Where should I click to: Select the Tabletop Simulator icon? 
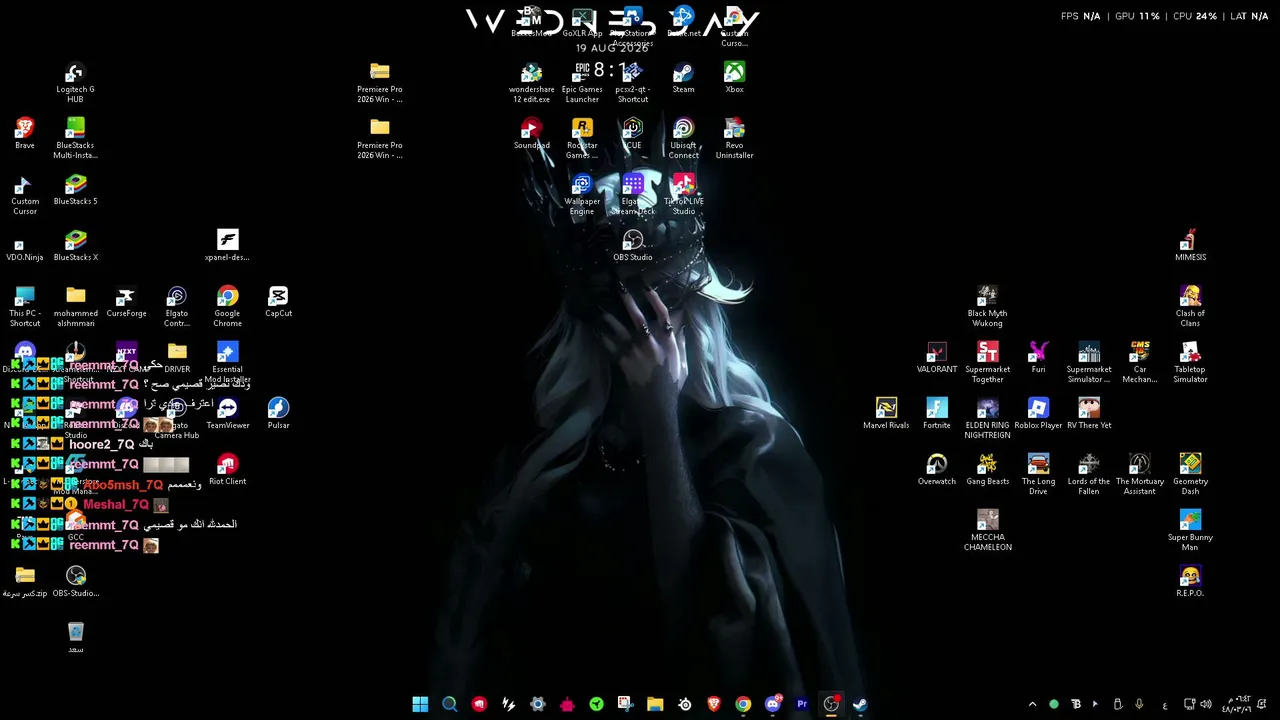pos(1190,363)
